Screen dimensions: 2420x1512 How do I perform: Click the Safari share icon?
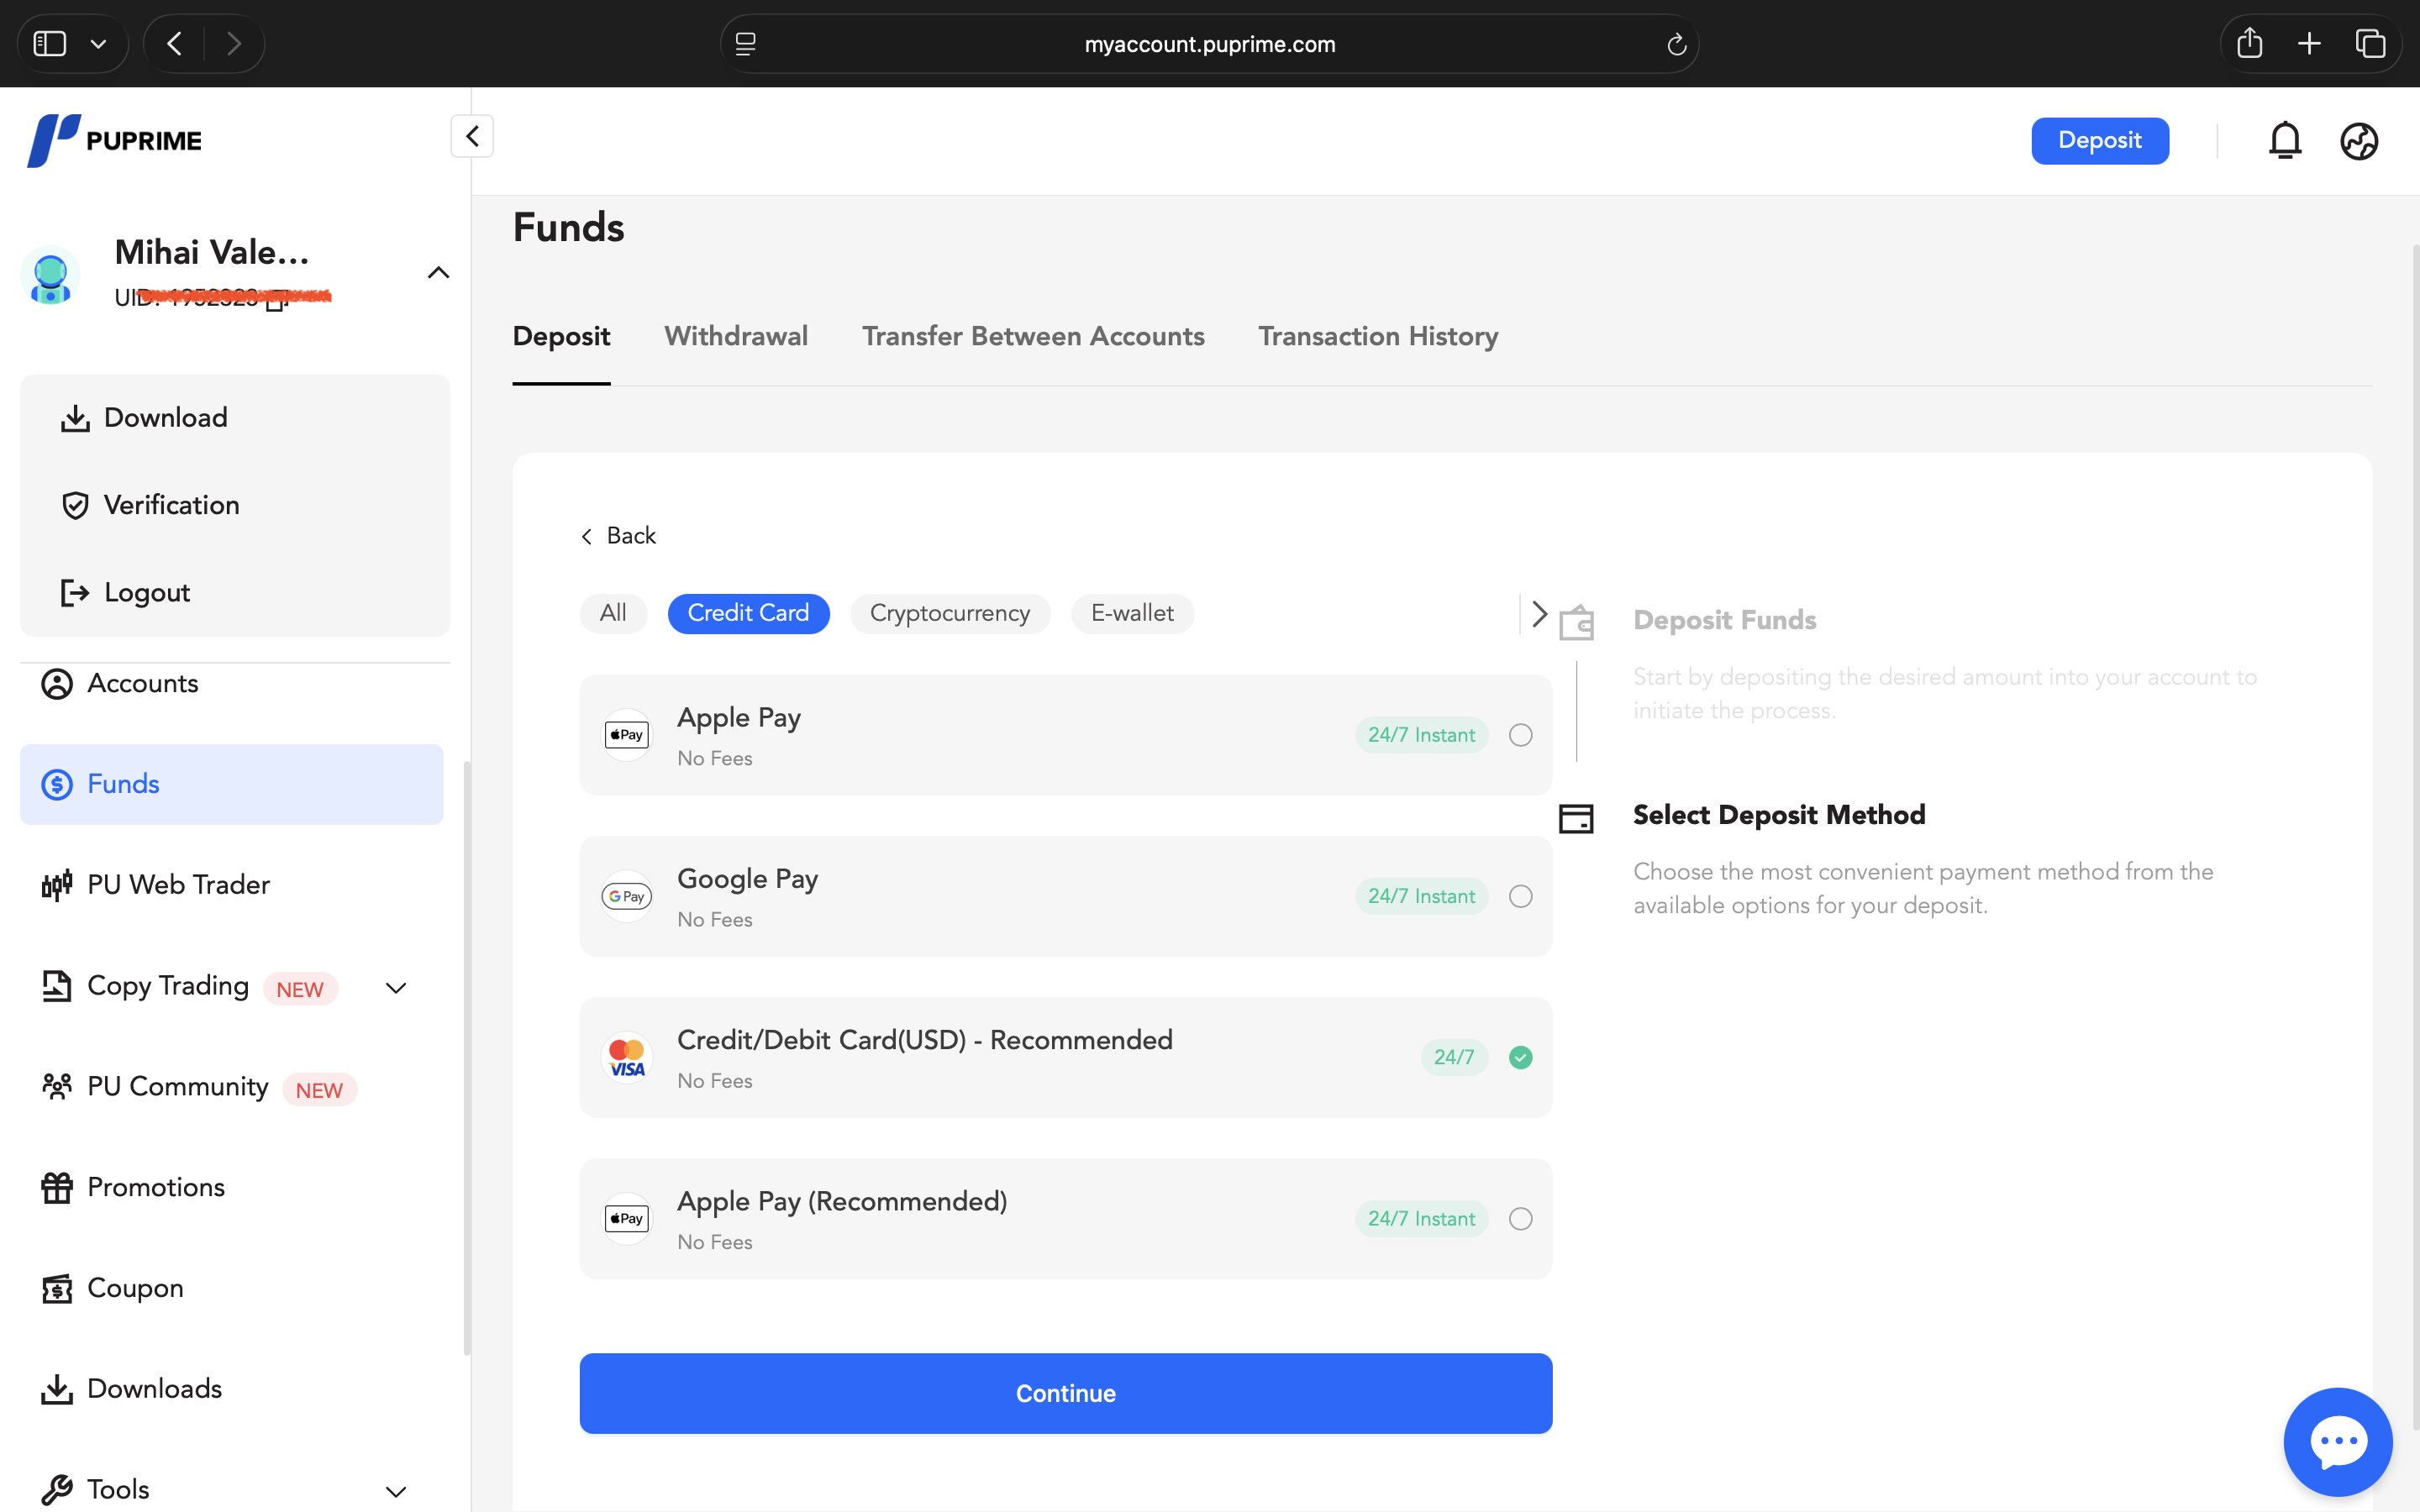pos(2249,43)
